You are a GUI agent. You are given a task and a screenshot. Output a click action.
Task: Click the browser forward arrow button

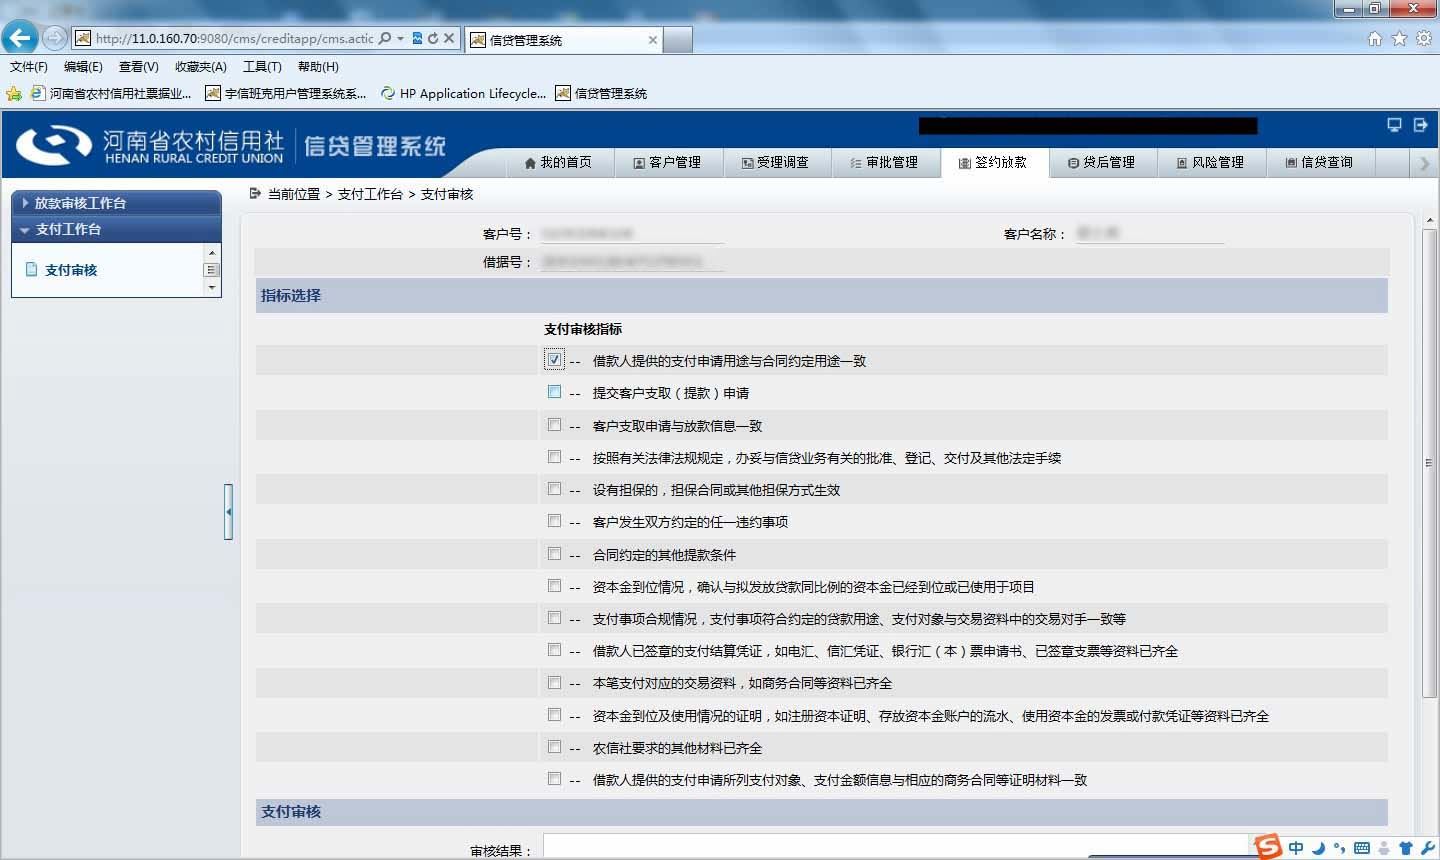(55, 38)
